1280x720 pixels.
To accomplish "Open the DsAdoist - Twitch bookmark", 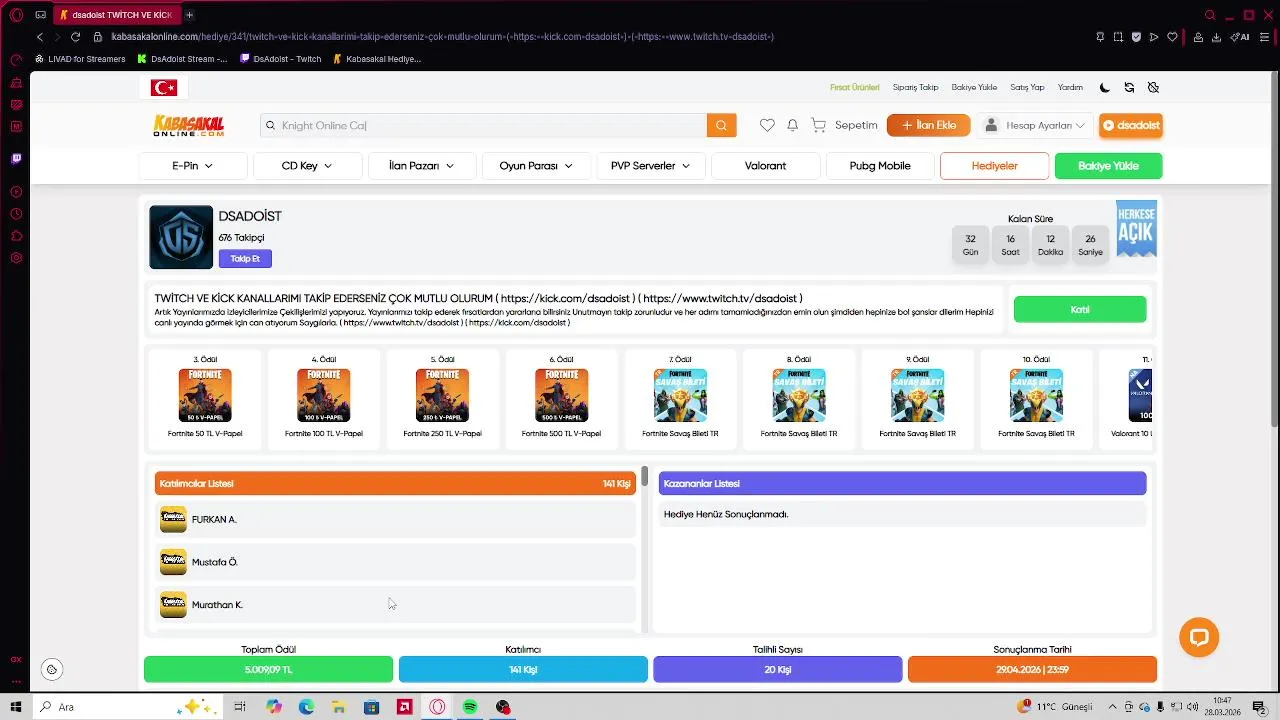I will (x=281, y=59).
